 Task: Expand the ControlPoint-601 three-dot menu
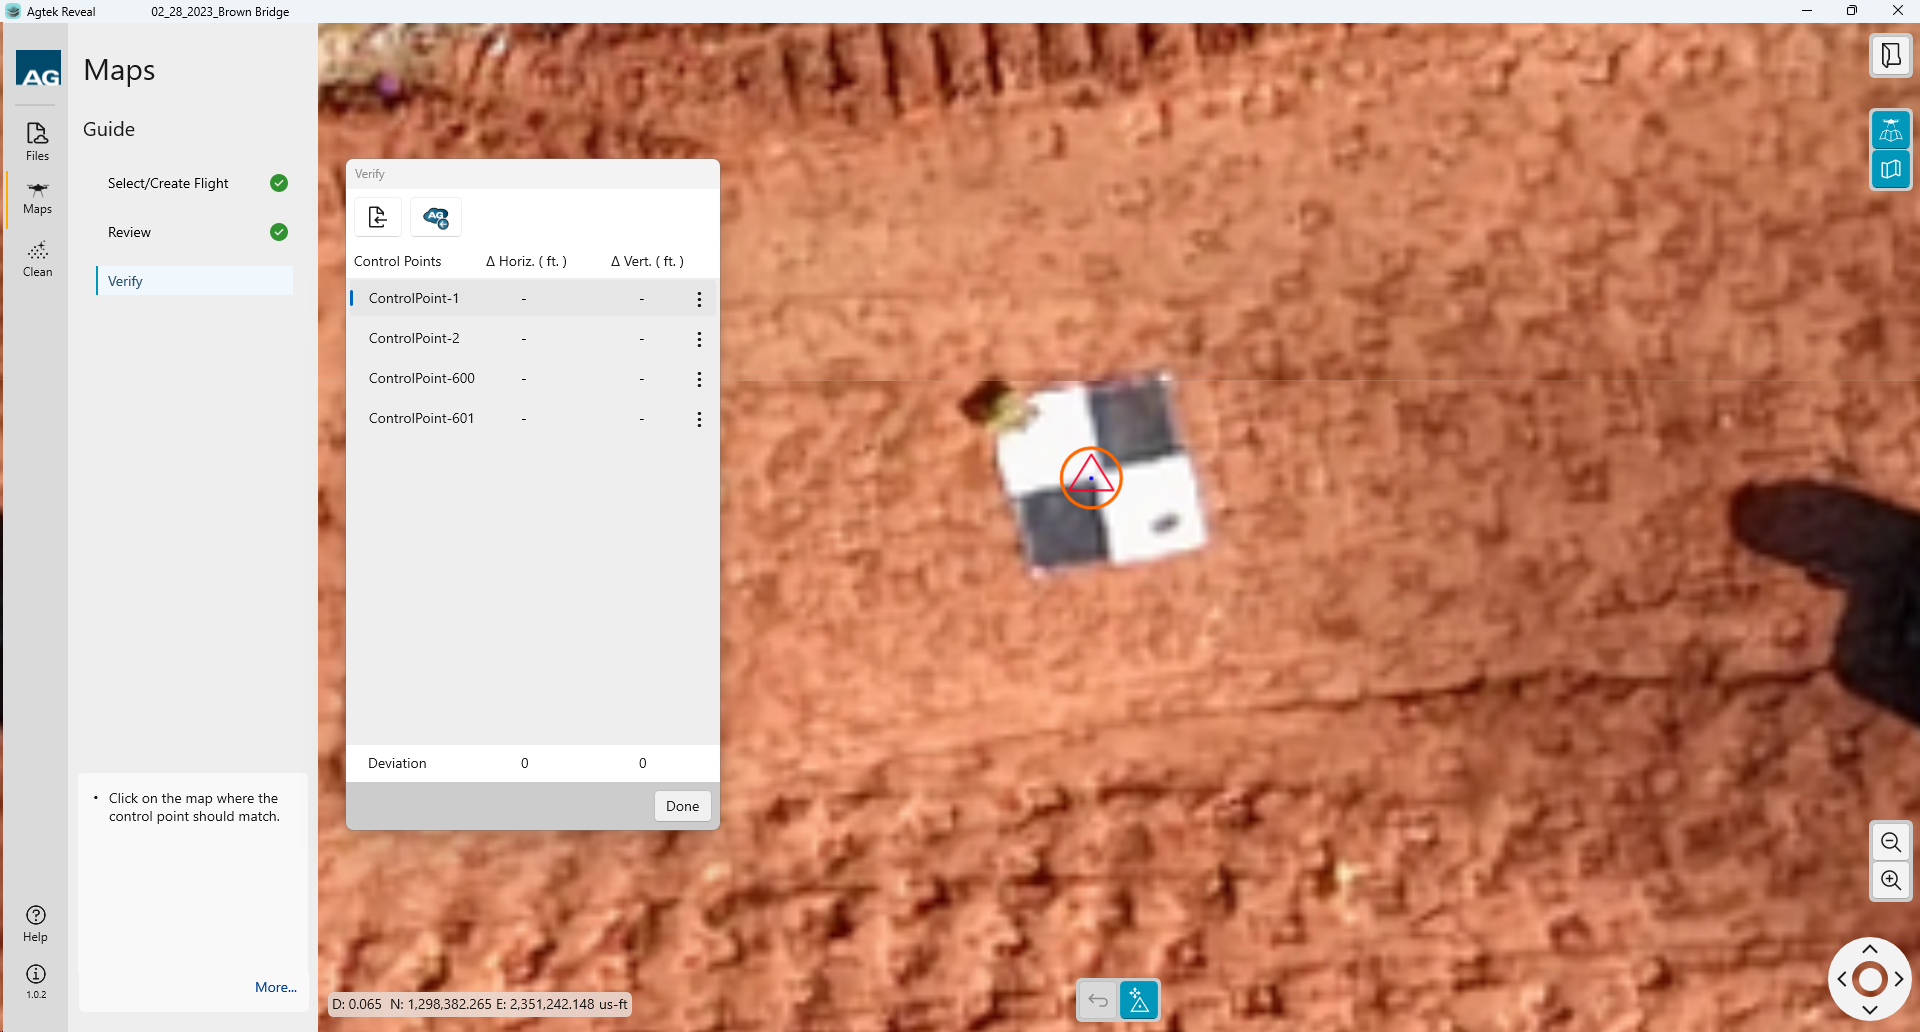699,419
